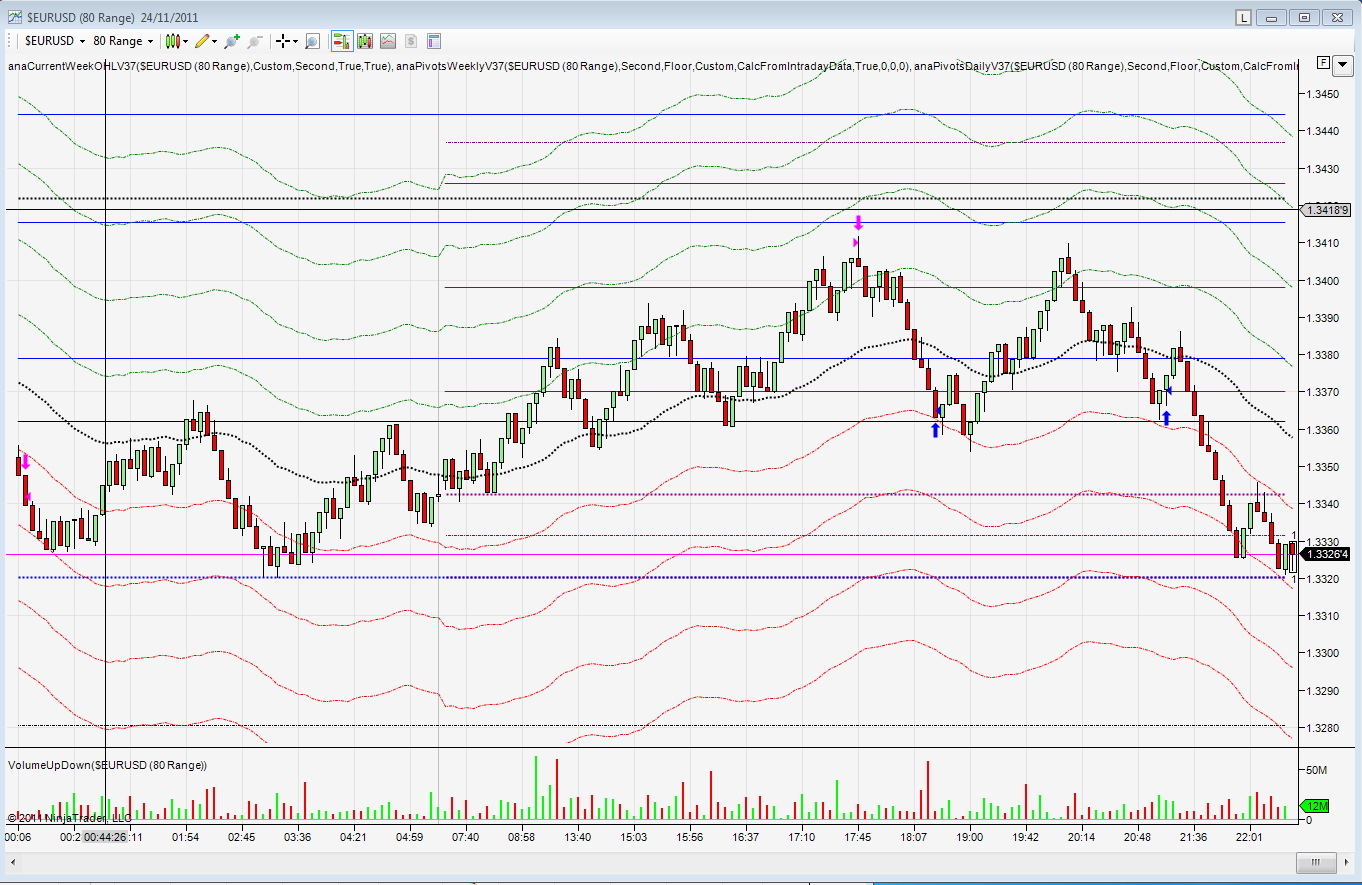Screen dimensions: 1362x885
Task: Select the pencil drawing tools icon
Action: point(202,41)
